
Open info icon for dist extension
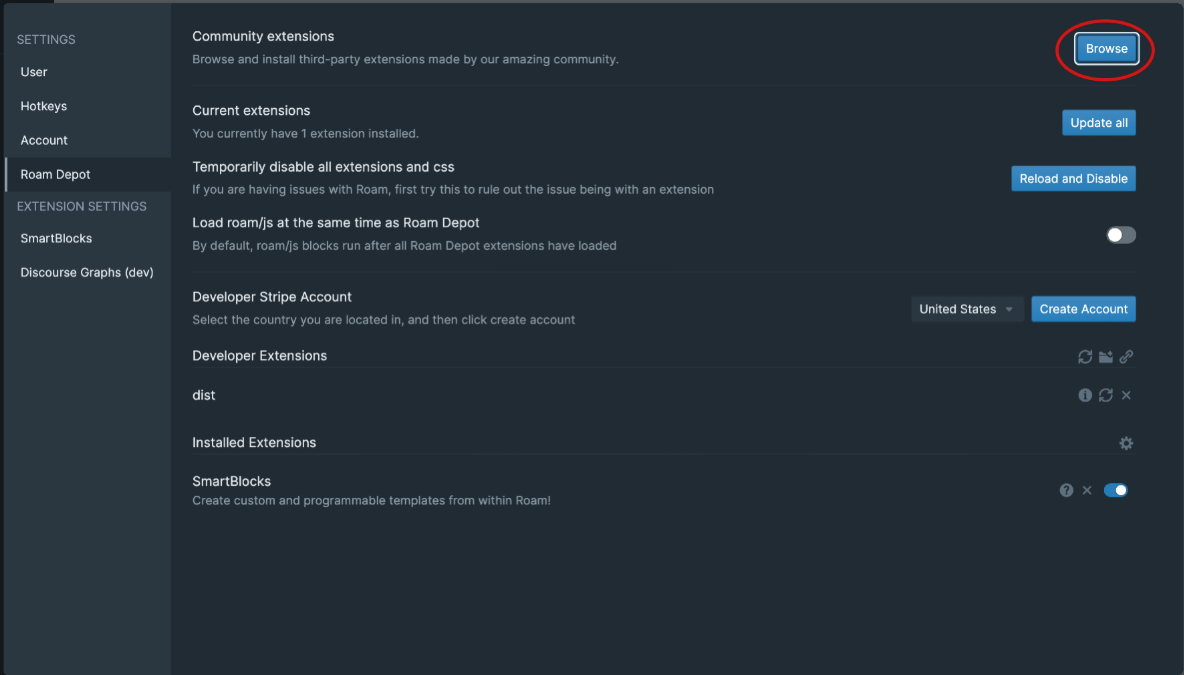click(1085, 395)
